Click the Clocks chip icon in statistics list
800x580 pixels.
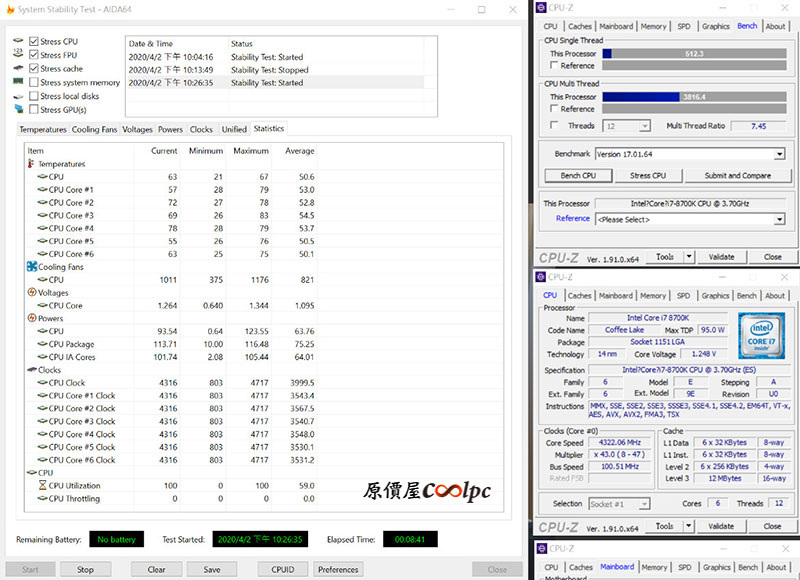coord(32,369)
